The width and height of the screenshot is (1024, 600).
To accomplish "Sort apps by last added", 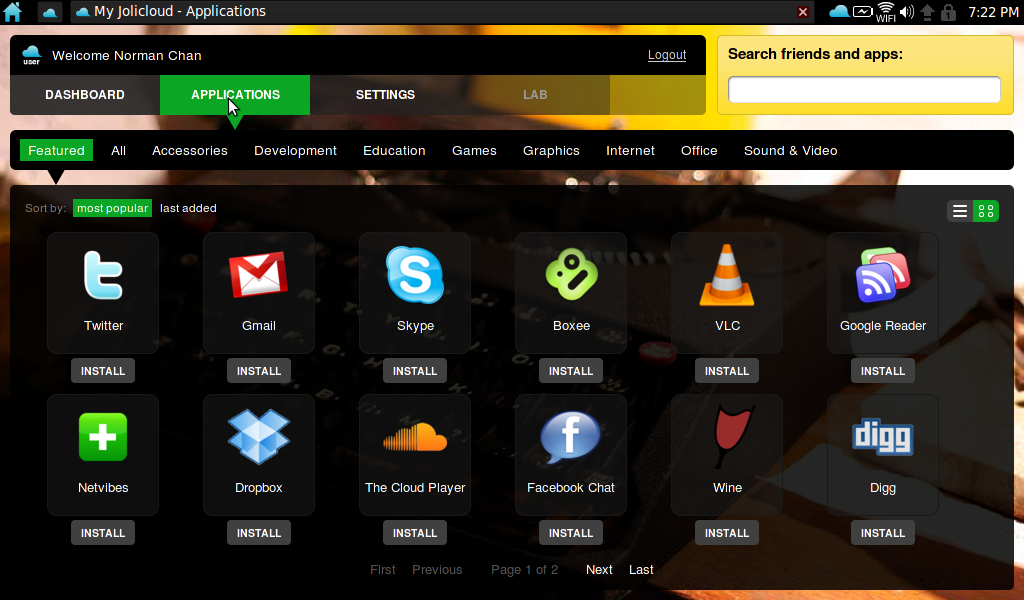I will [x=188, y=208].
